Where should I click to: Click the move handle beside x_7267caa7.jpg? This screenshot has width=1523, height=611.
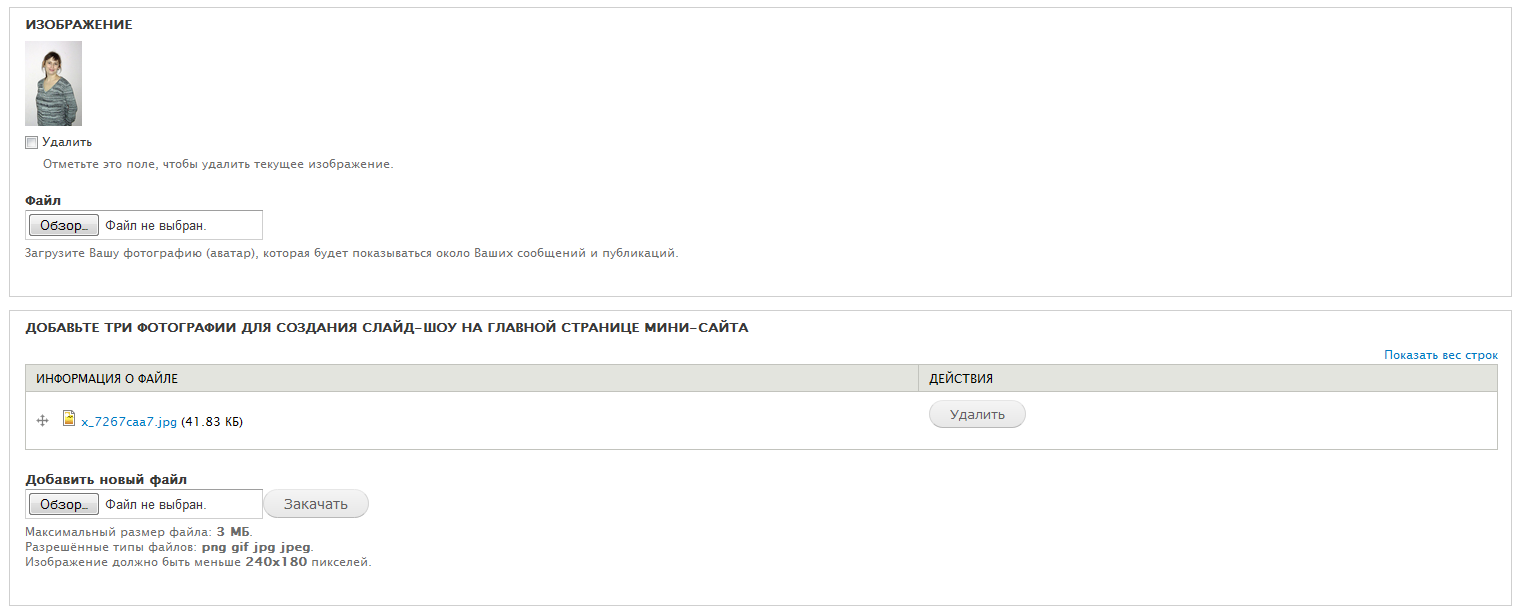(43, 421)
